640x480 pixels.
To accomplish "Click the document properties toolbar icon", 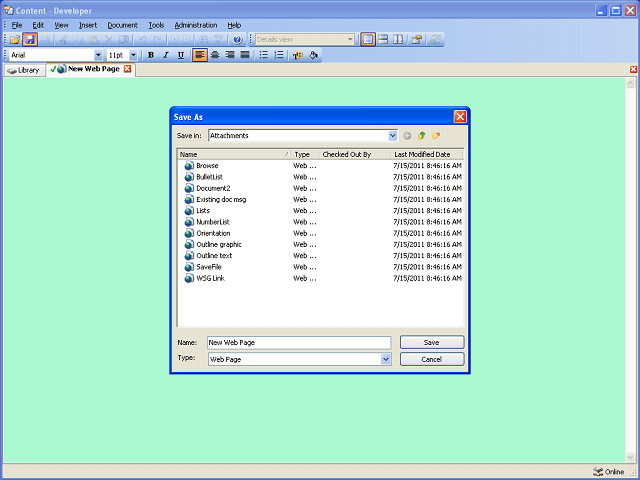I will pos(417,40).
